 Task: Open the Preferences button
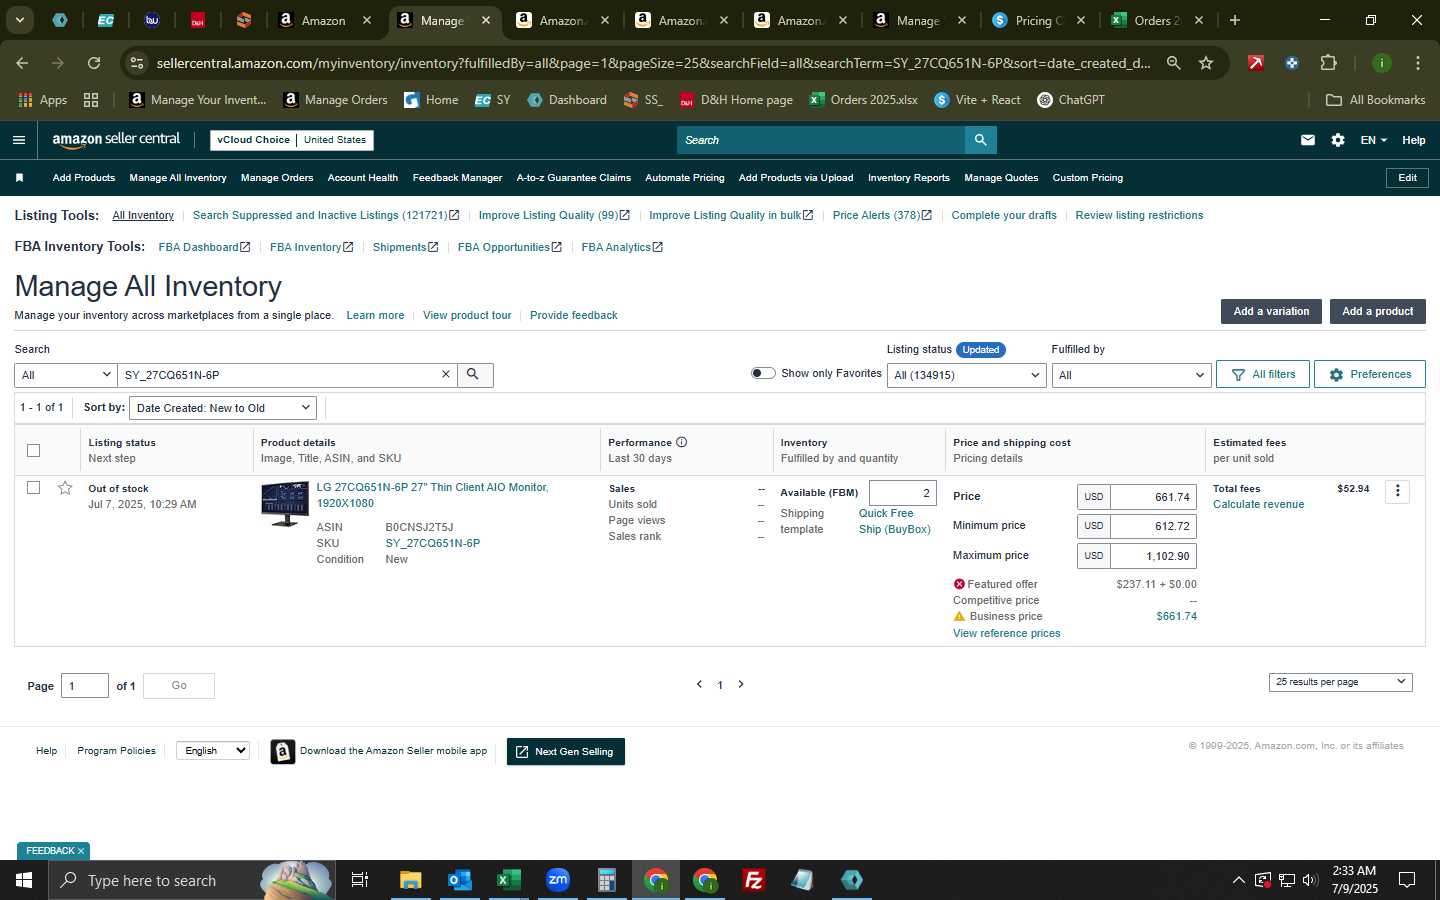1370,374
